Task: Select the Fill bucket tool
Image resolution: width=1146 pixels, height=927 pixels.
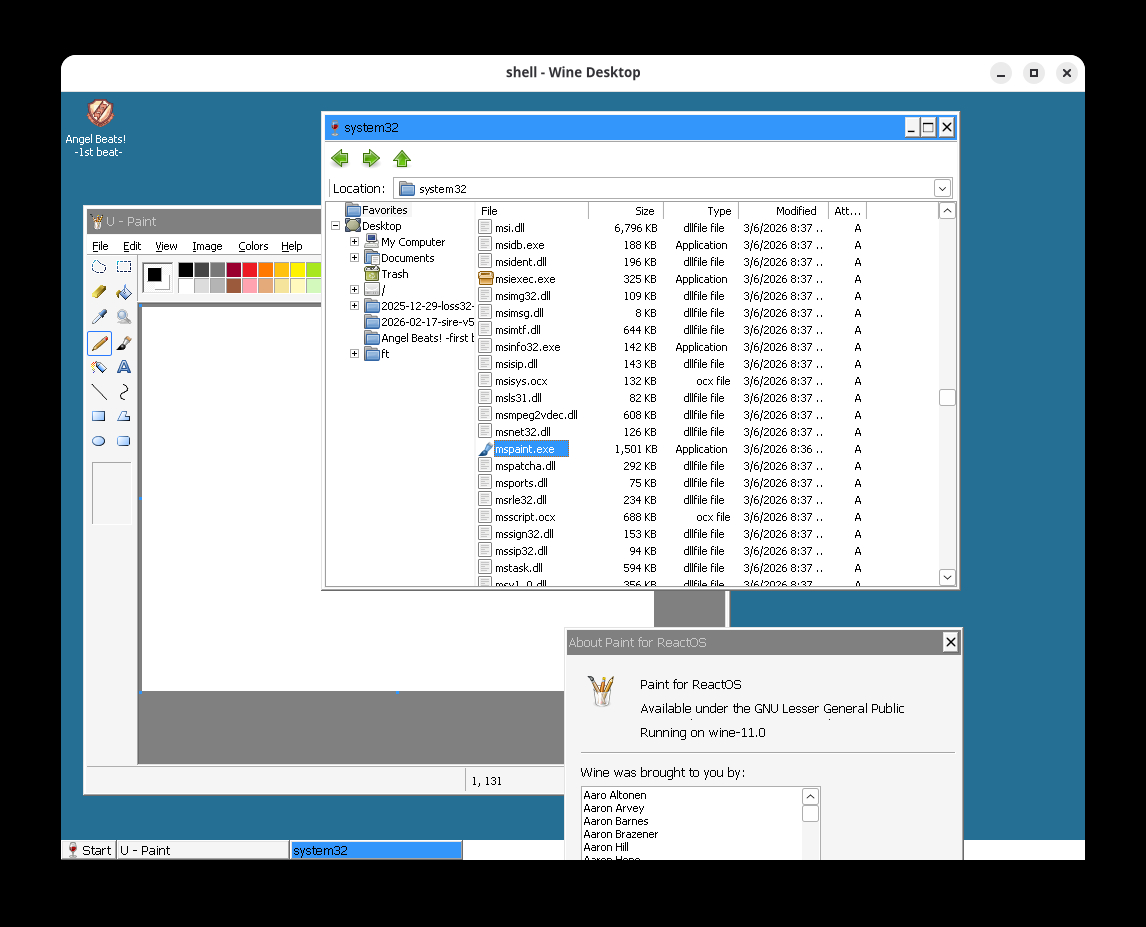Action: pos(124,292)
